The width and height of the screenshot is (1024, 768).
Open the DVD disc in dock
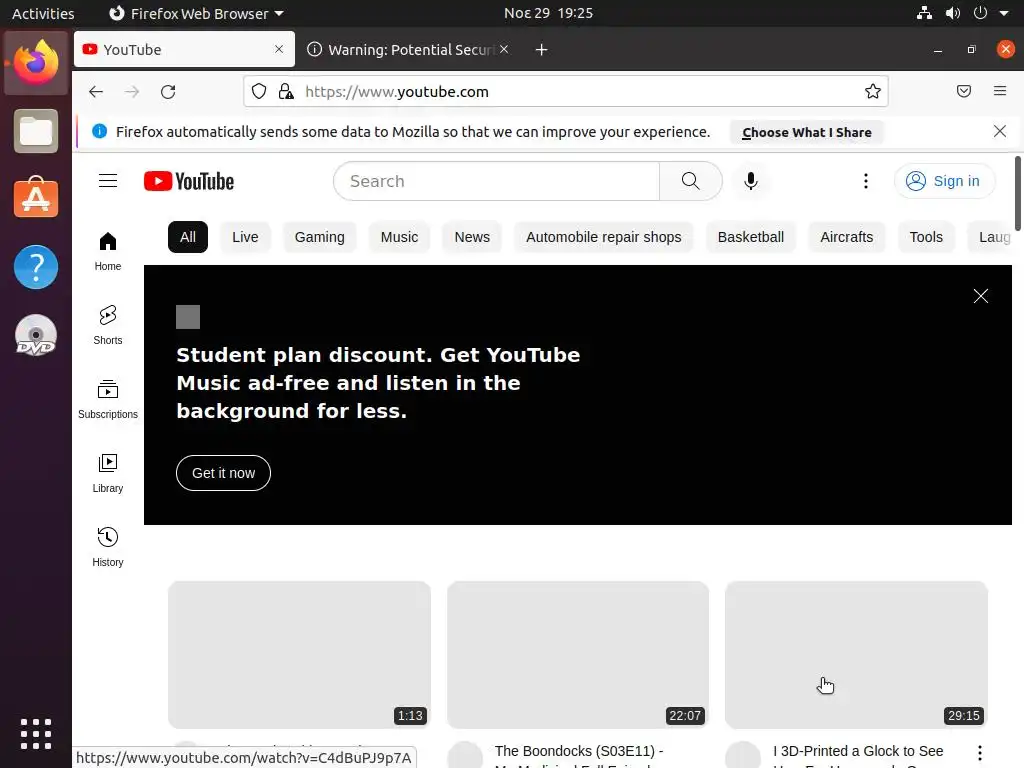(x=36, y=335)
